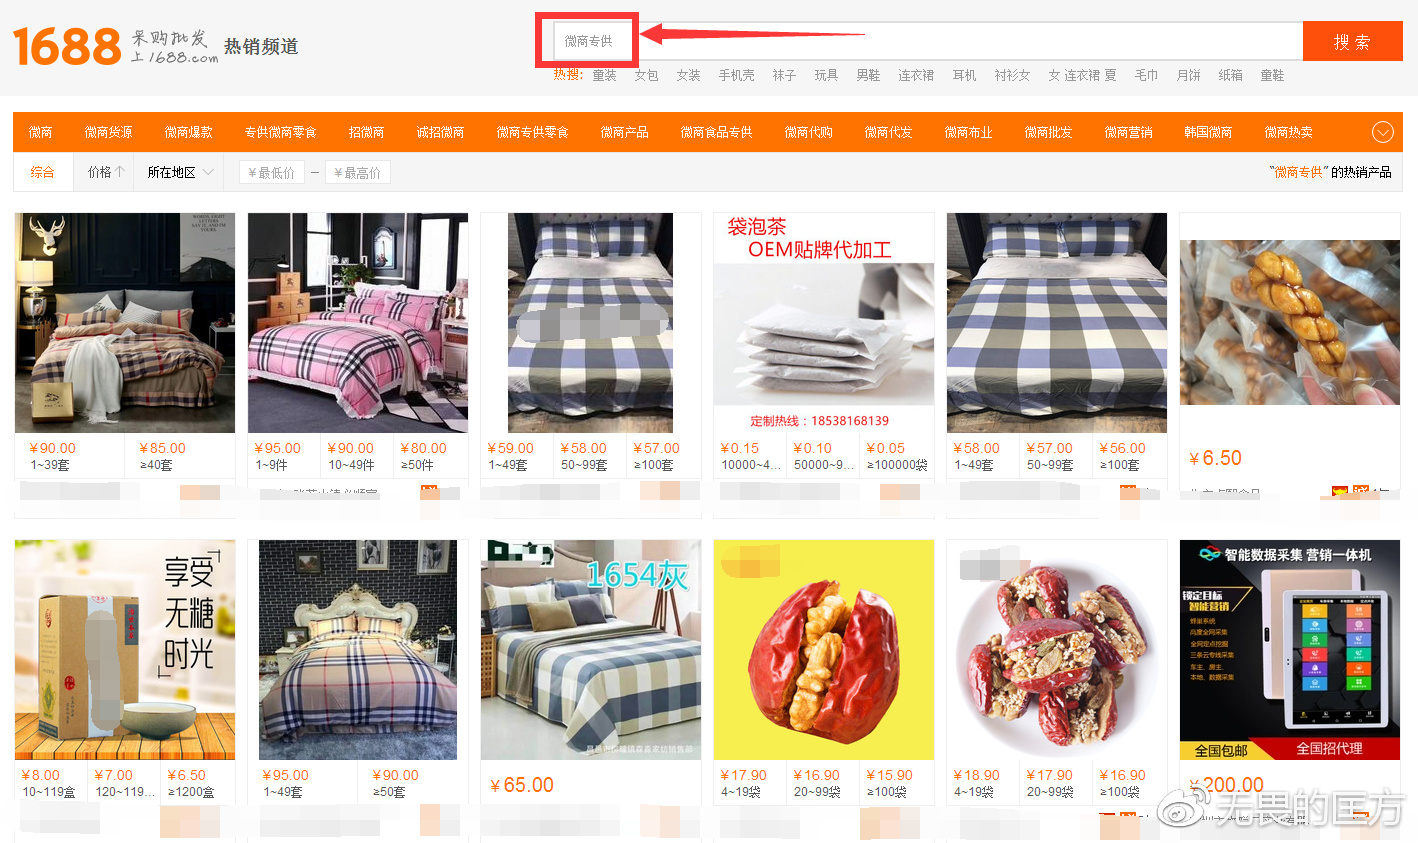Open the 所在地区 region dropdown
Image resolution: width=1418 pixels, height=843 pixels.
[x=177, y=171]
